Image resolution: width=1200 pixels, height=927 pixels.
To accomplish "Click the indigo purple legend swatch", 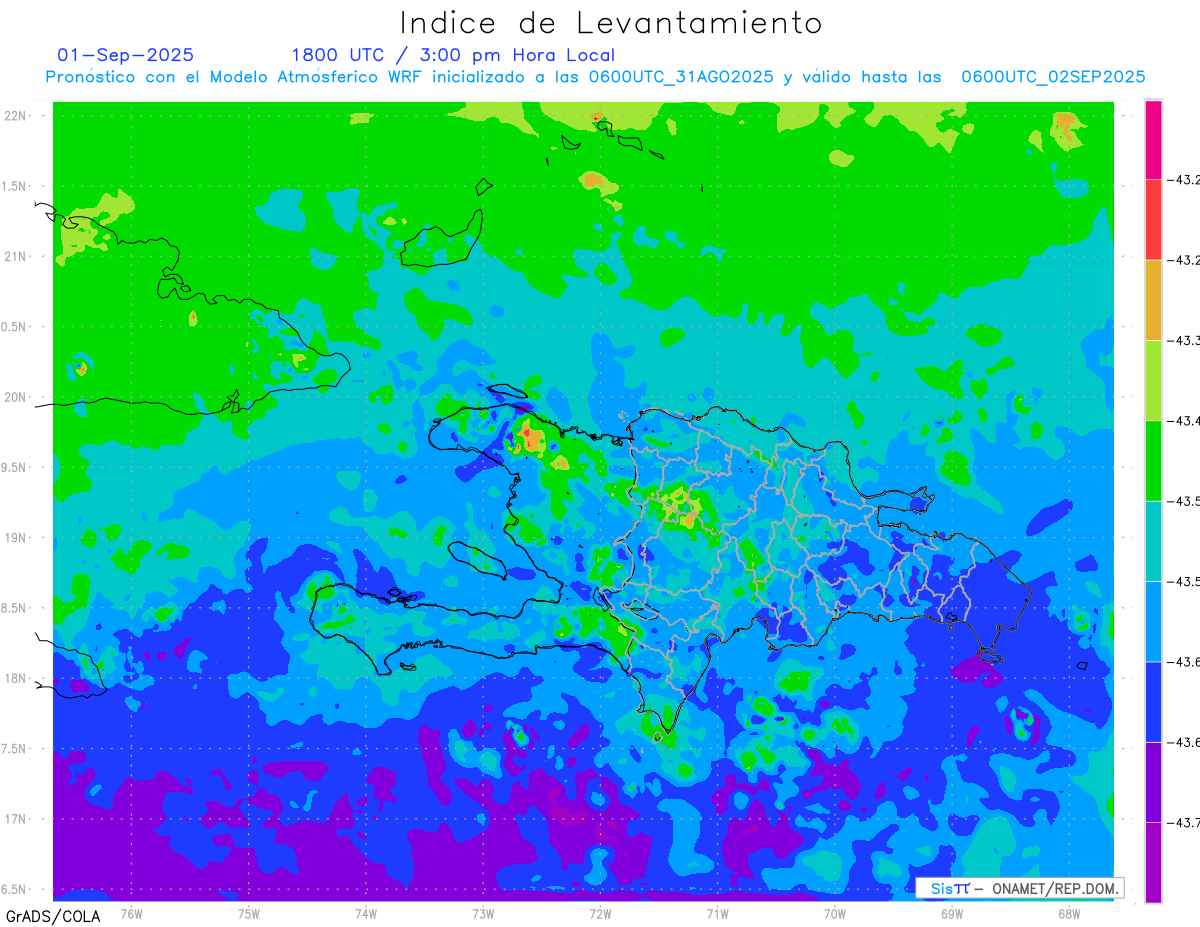I will coord(1153,782).
